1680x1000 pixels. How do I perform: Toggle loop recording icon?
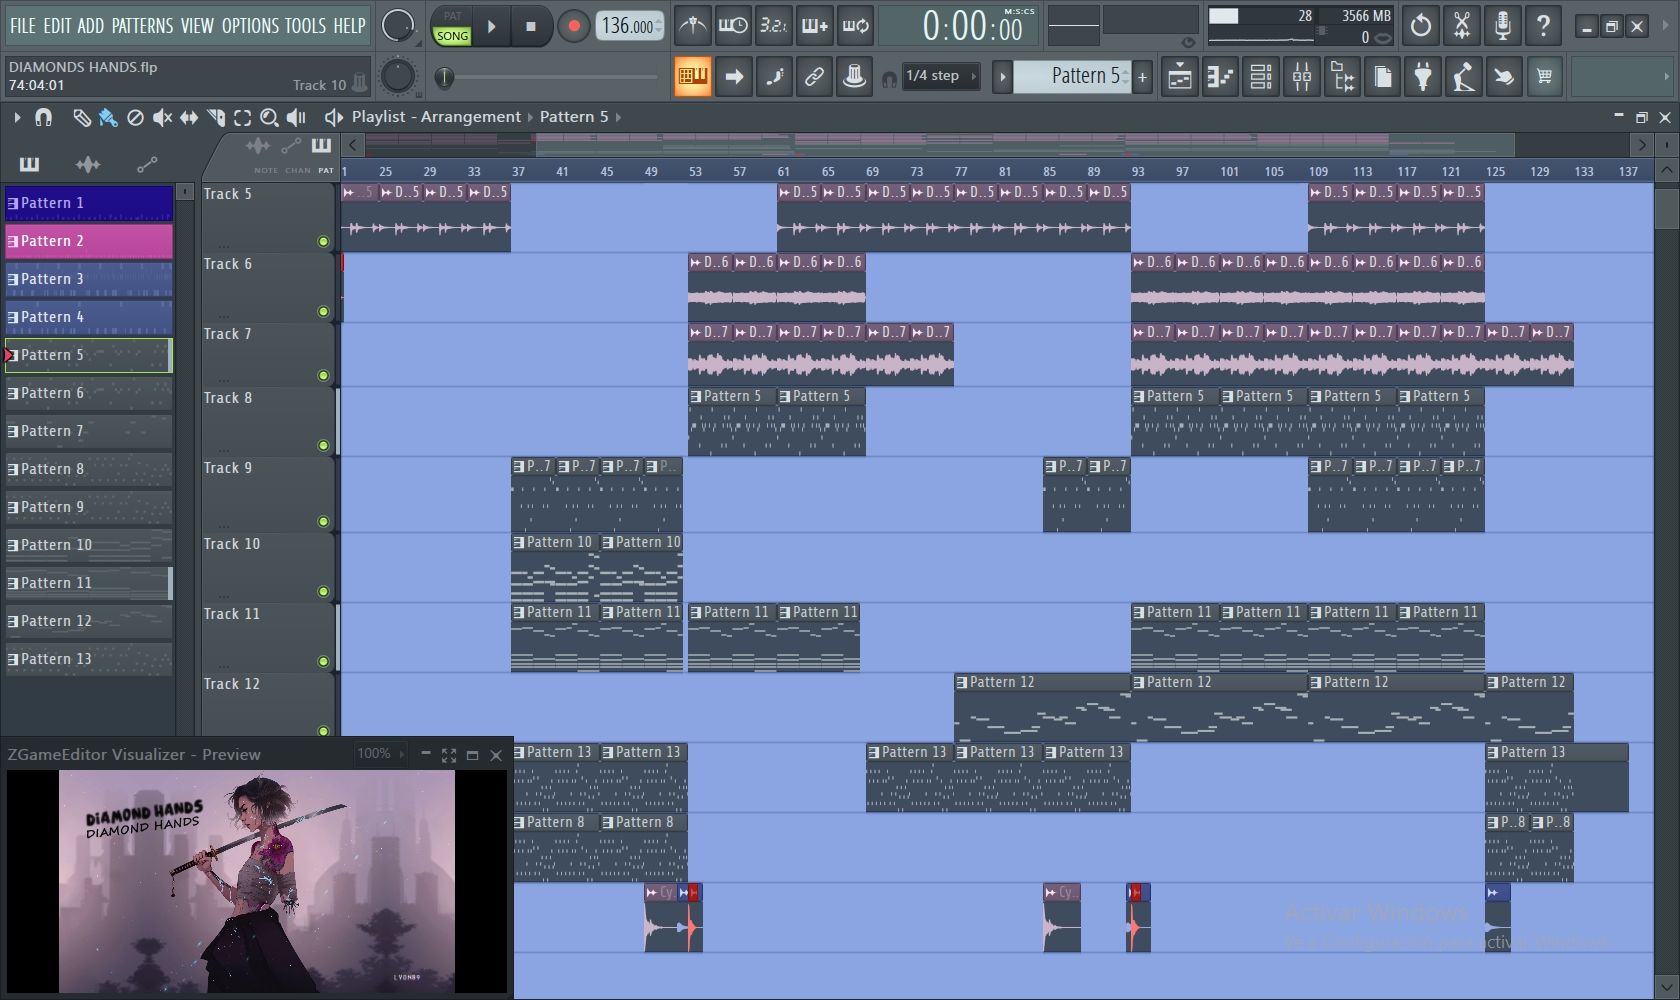click(855, 26)
